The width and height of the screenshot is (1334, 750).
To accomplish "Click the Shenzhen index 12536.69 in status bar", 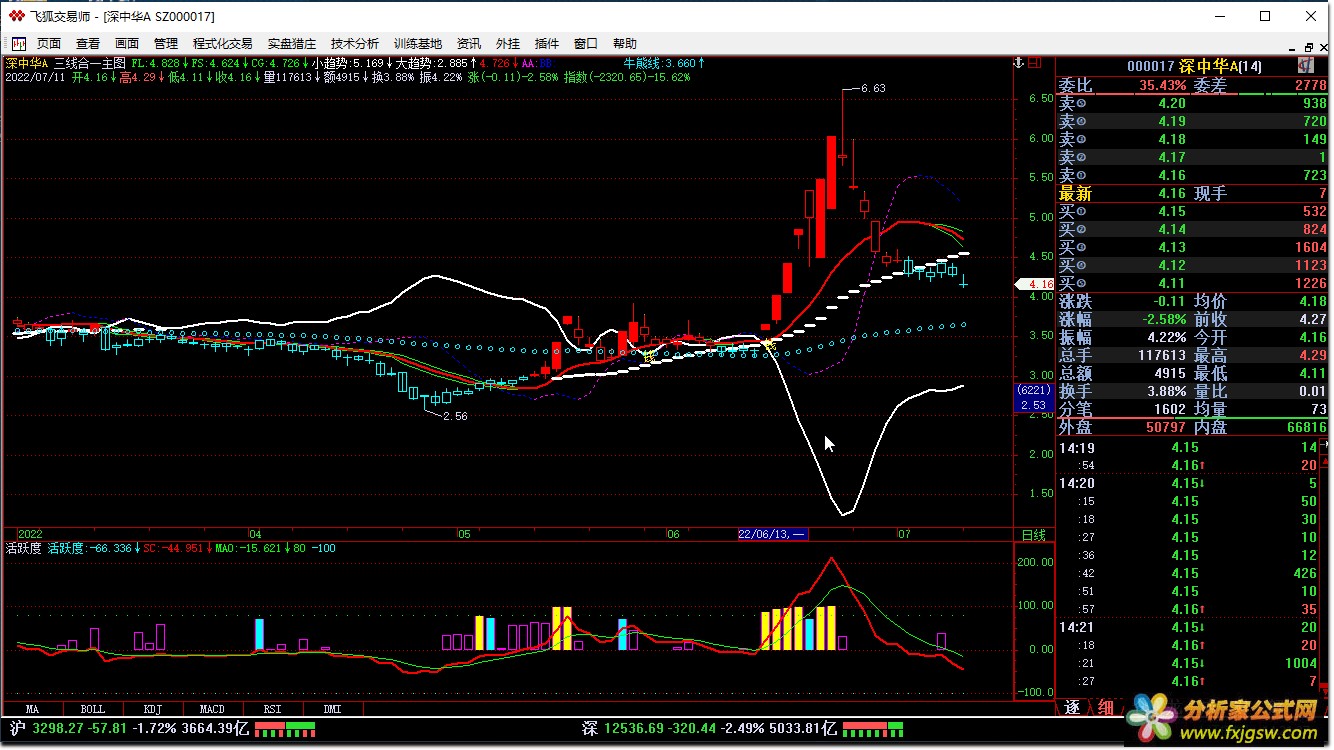I will pos(636,728).
